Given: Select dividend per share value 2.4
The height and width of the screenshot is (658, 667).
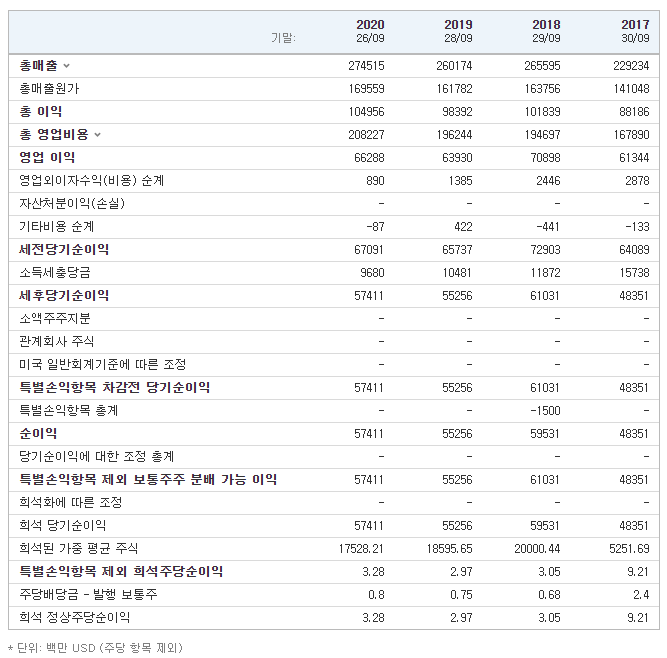Looking at the screenshot, I should tap(641, 595).
